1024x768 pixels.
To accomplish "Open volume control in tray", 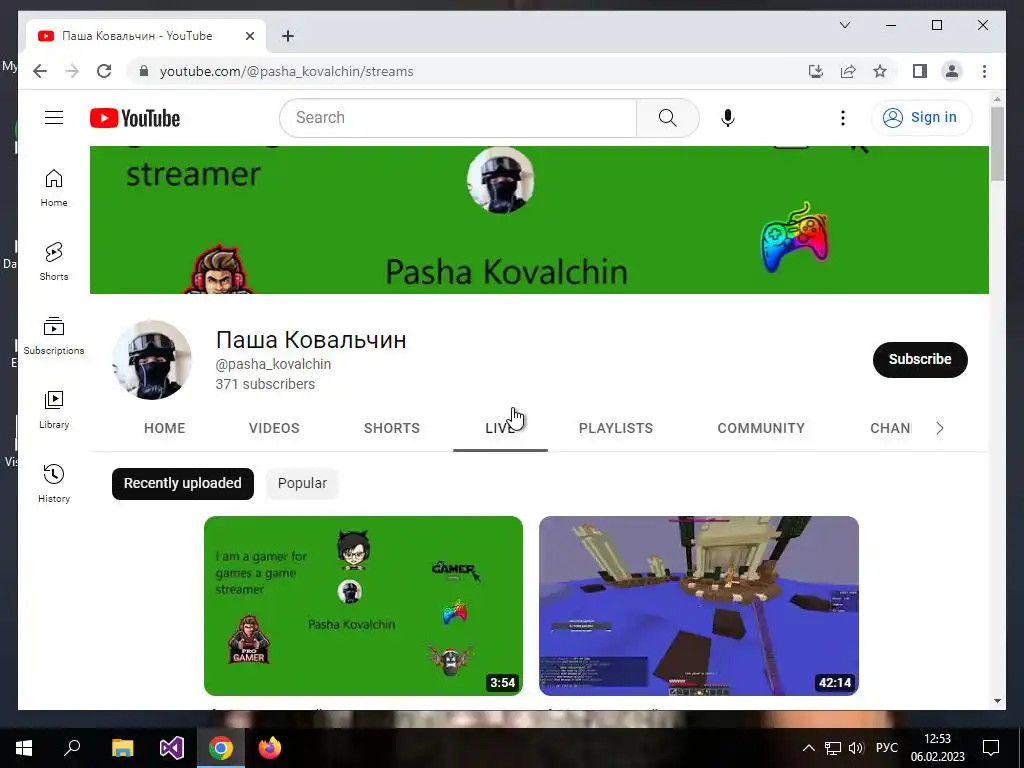I will click(856, 748).
